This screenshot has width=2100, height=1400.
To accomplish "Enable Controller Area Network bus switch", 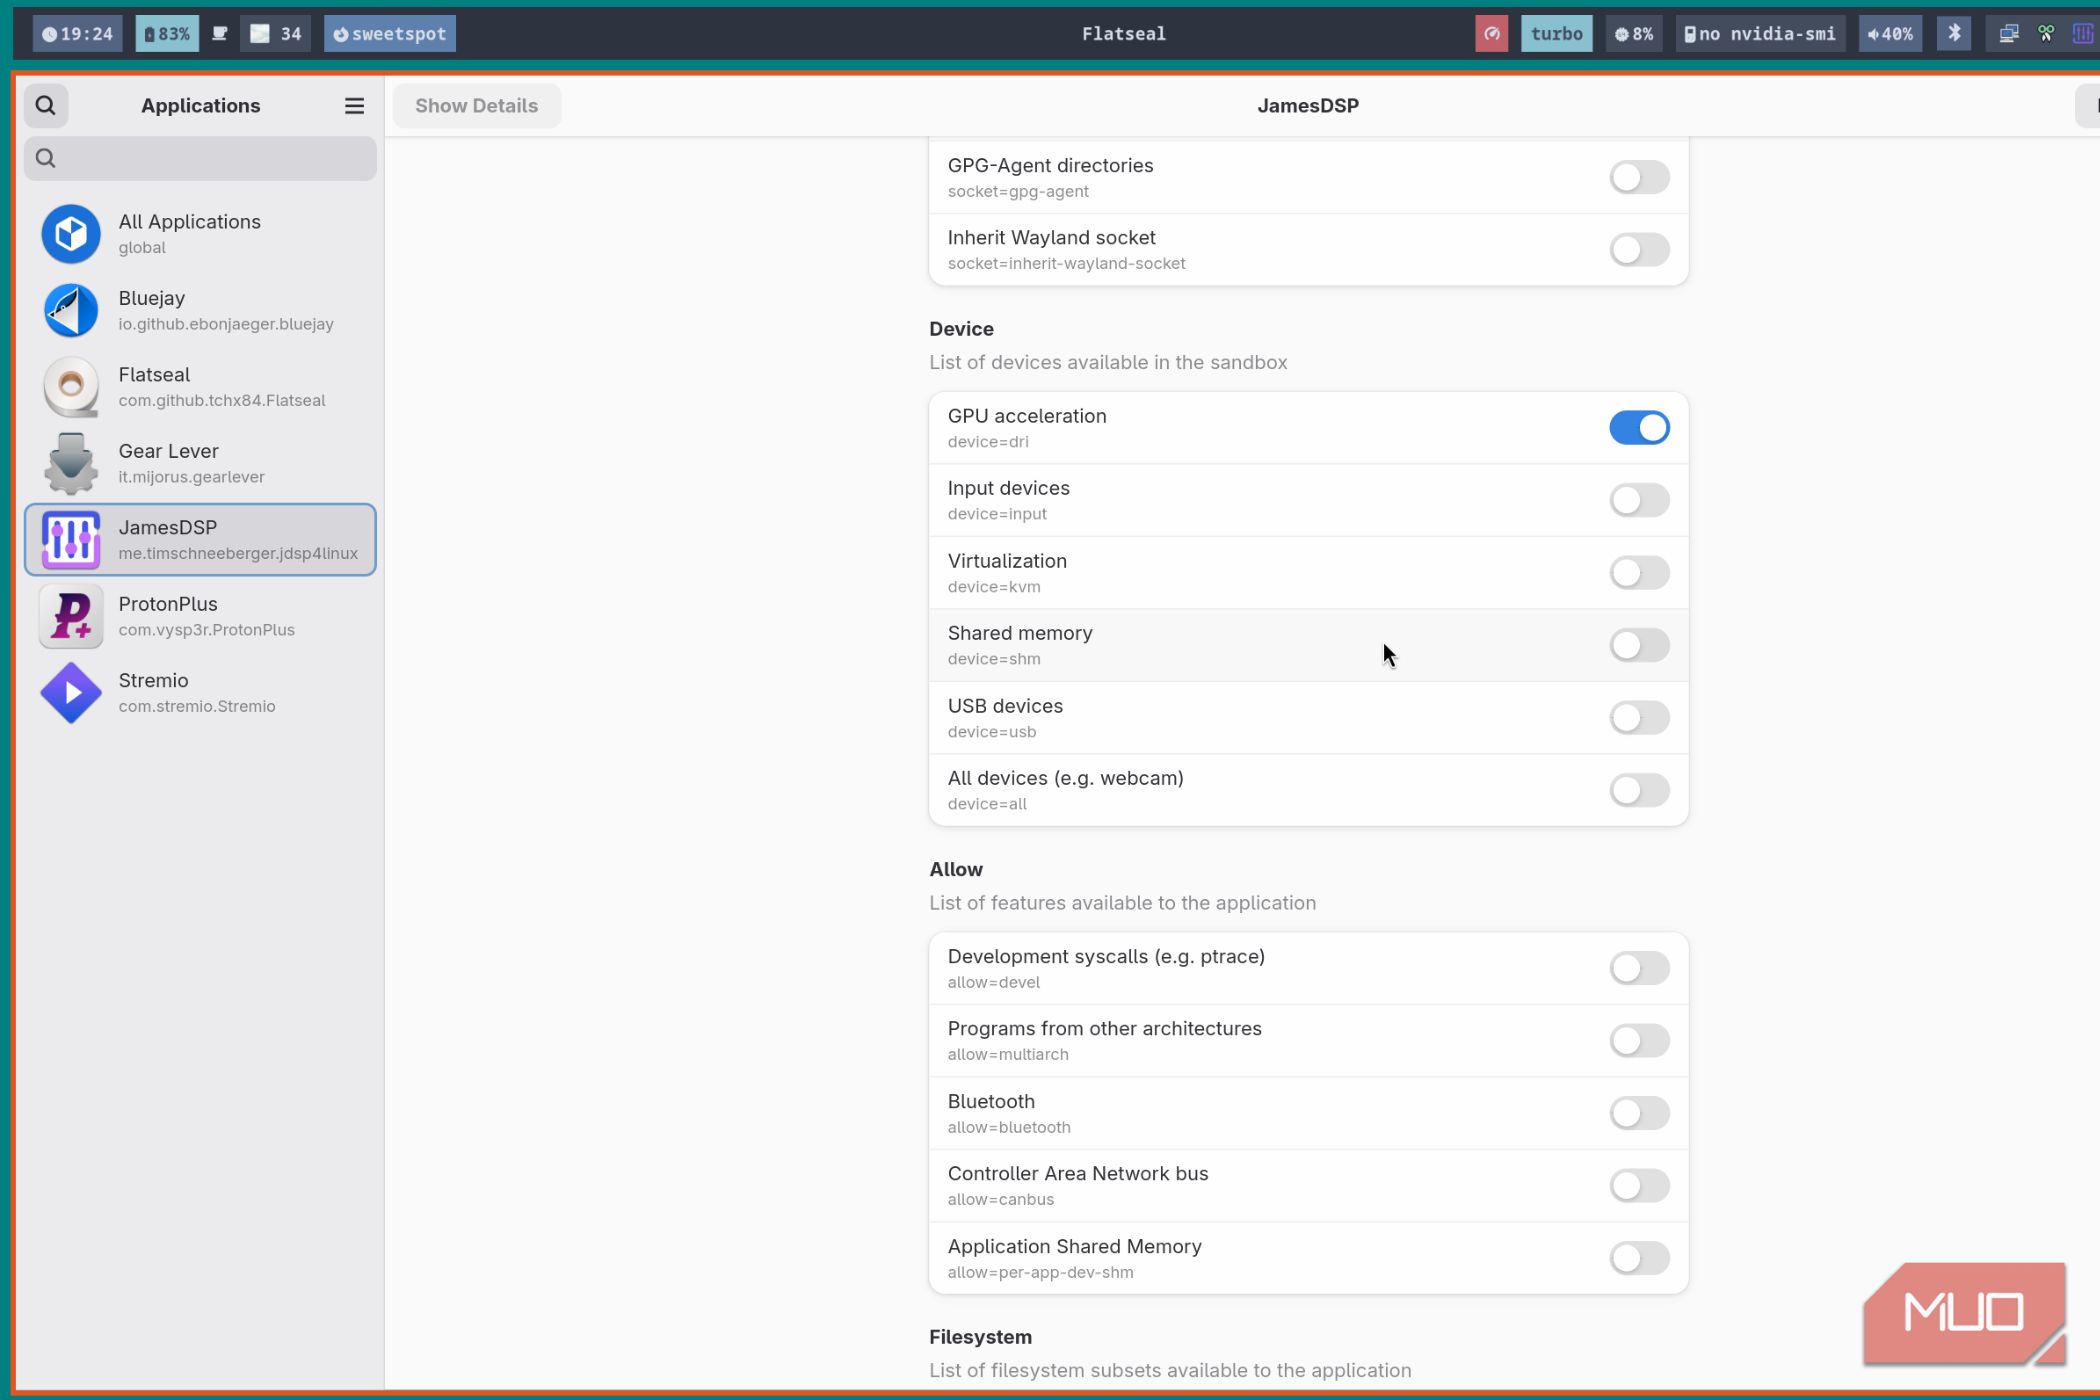I will coord(1639,1186).
